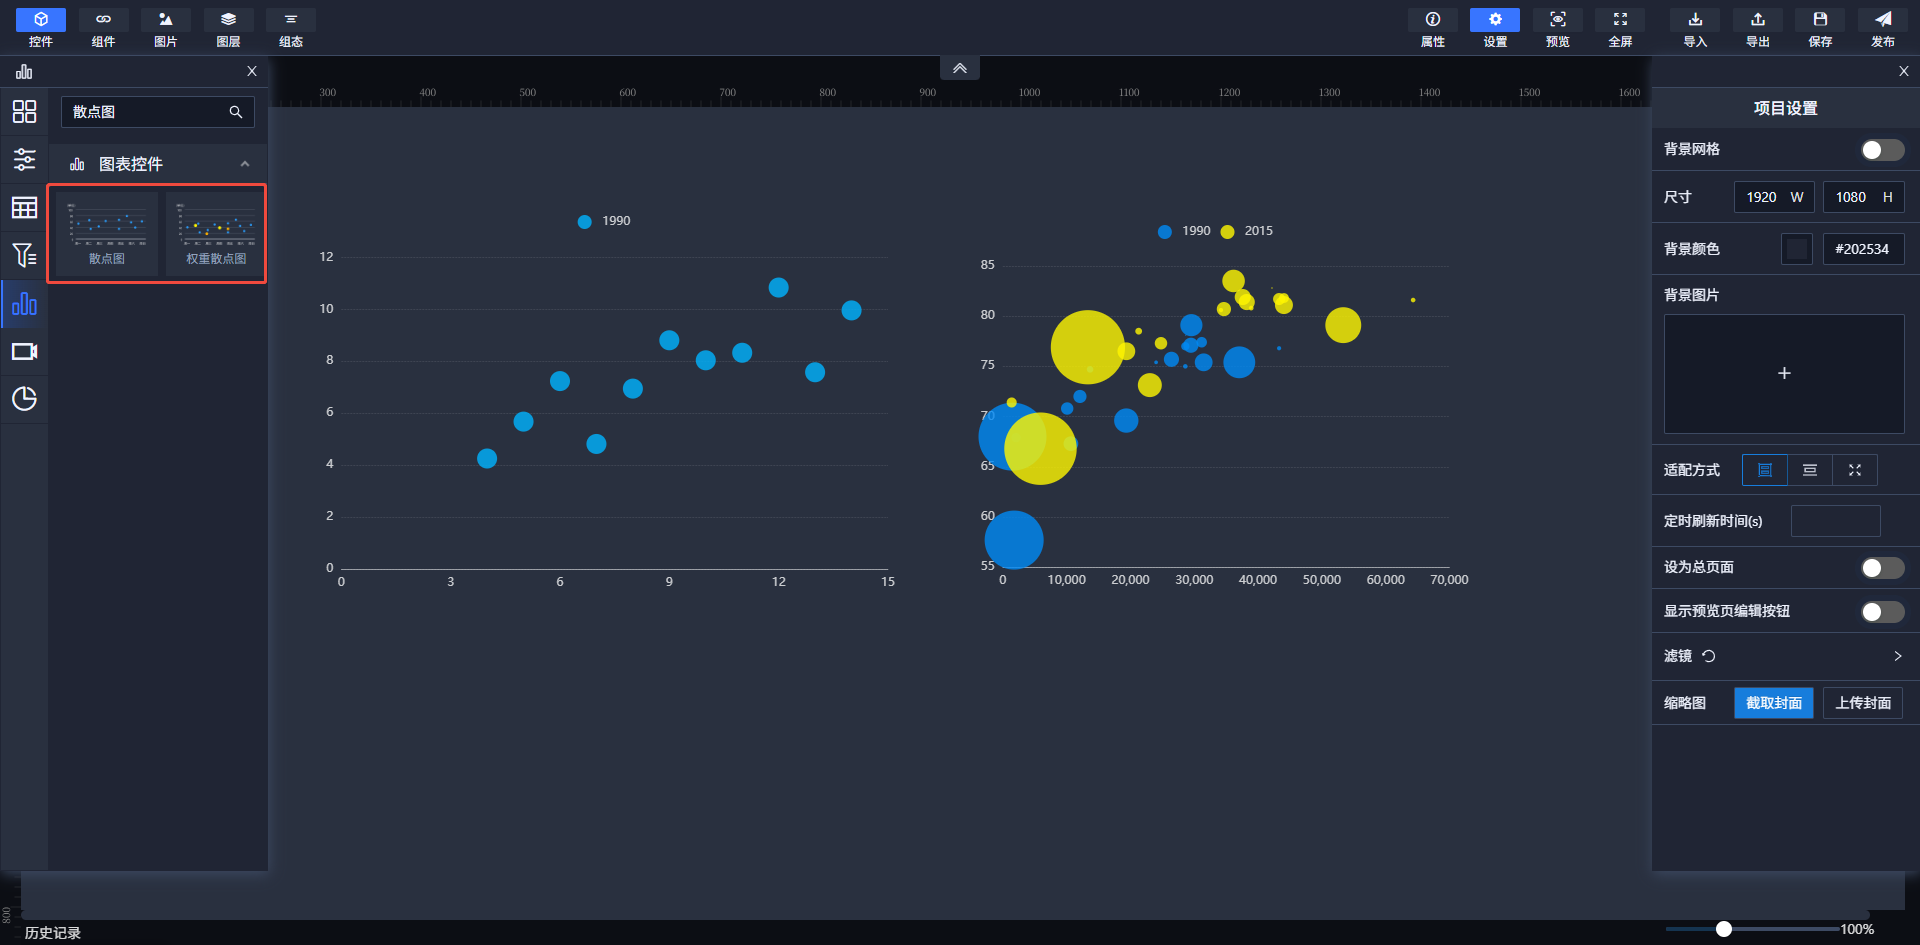Open the video media category sidebar icon
The width and height of the screenshot is (1920, 945).
(24, 352)
